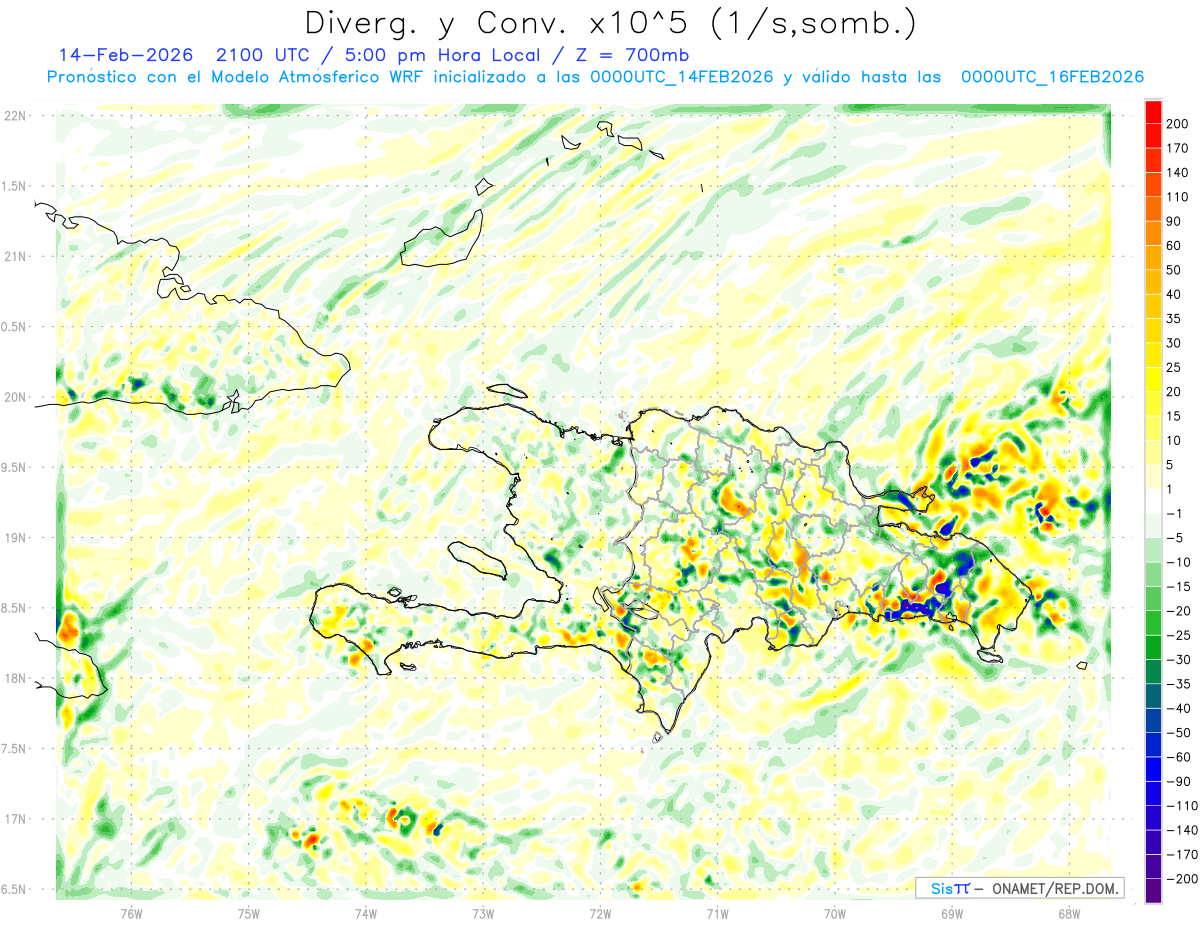Select the '1.5N' latitude axis label

pyautogui.click(x=15, y=186)
